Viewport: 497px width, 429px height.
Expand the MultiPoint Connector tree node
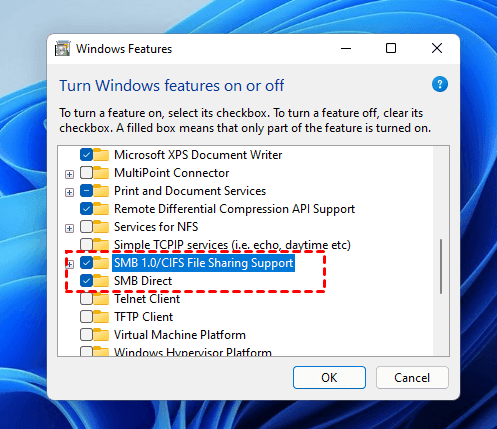point(69,174)
